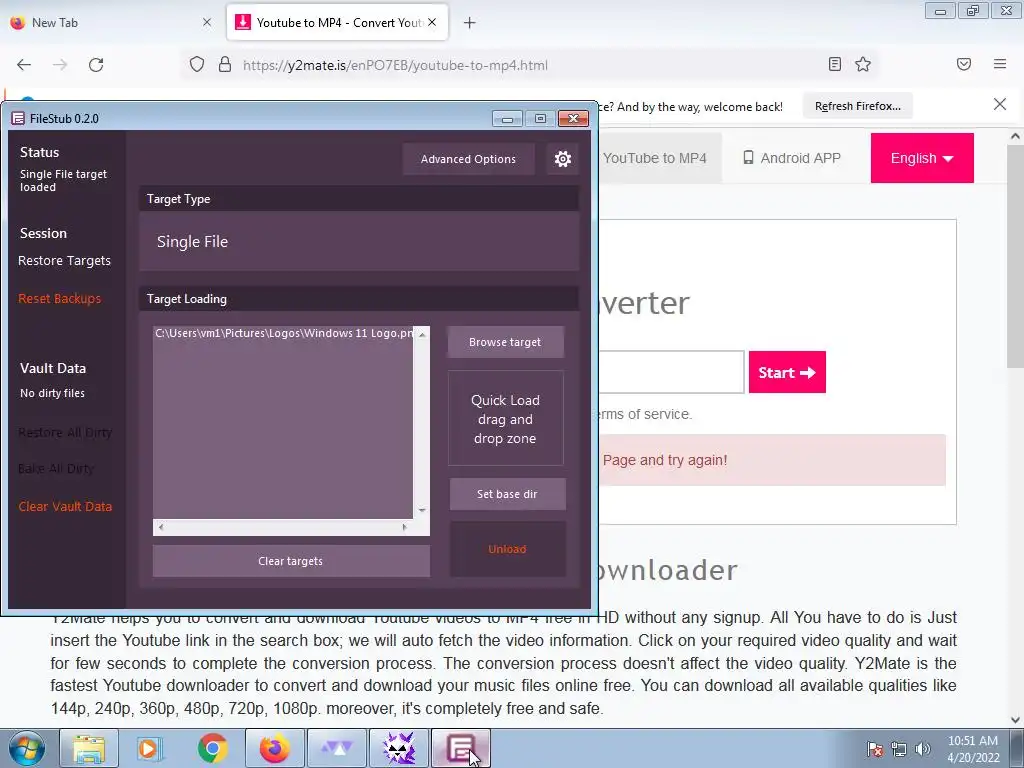Close the Youtube to MP4 tab
1024x768 pixels.
[432, 22]
